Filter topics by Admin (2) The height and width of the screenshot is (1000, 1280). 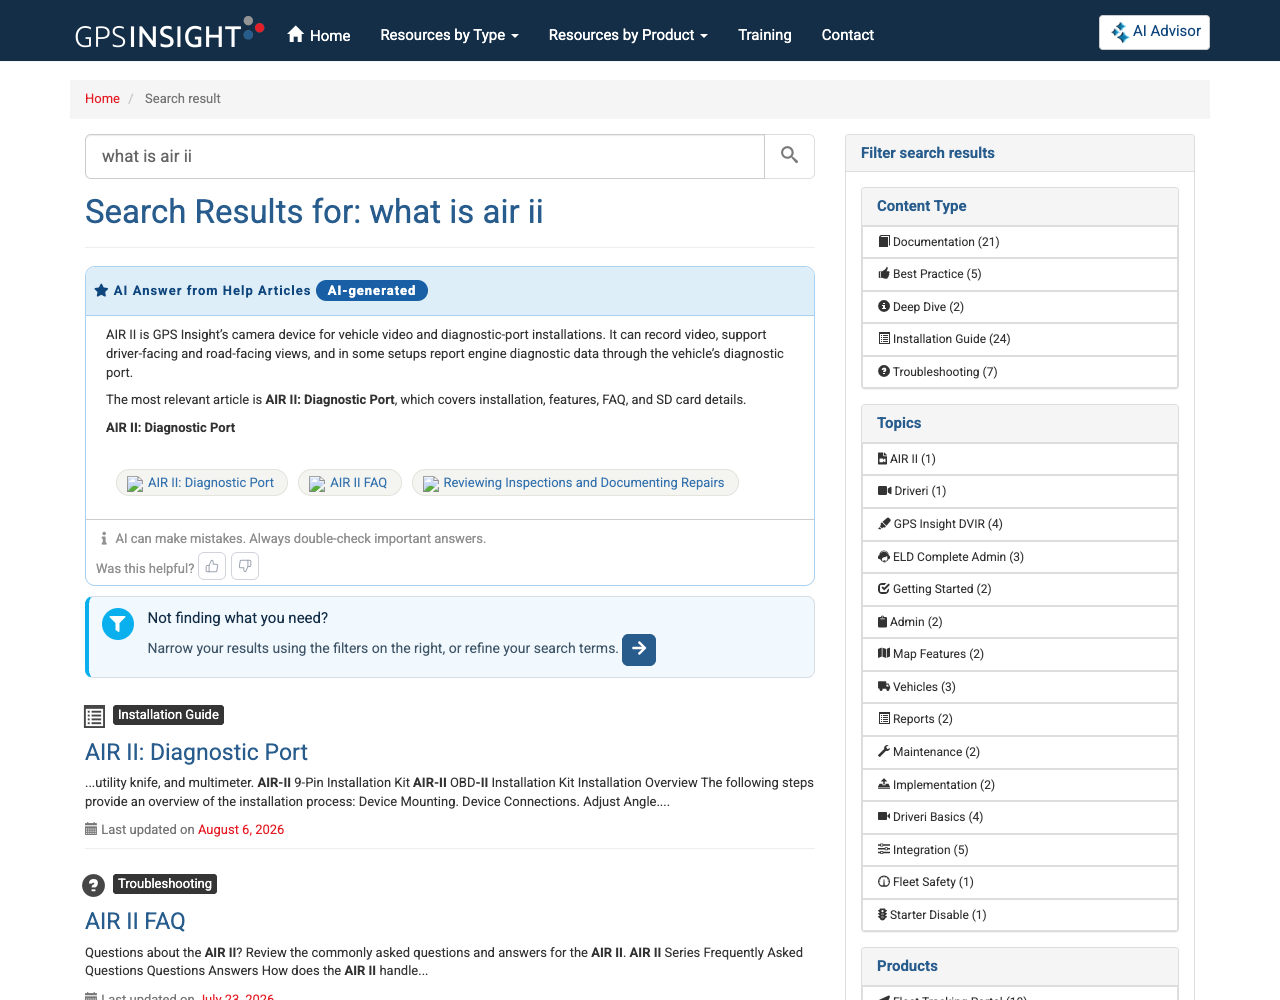[1020, 622]
